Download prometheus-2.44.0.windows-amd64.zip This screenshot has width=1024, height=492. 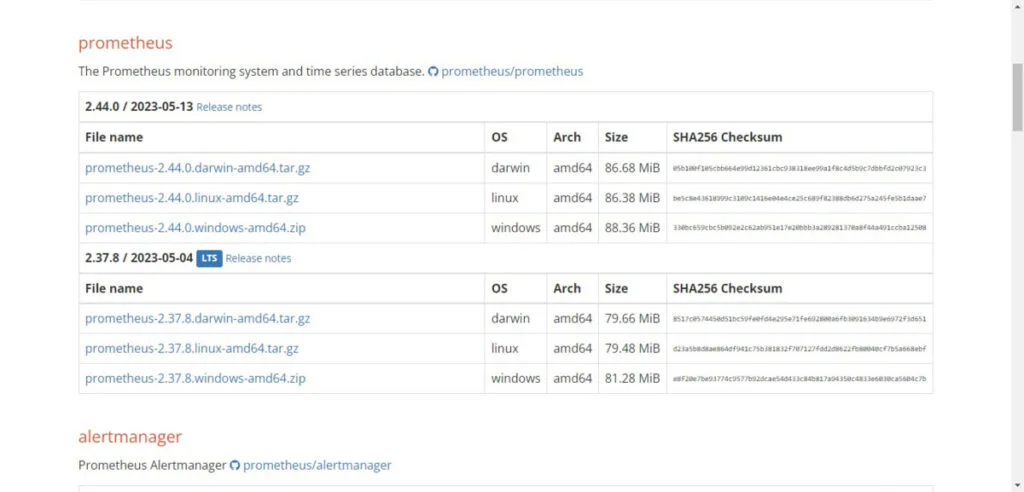coord(195,228)
